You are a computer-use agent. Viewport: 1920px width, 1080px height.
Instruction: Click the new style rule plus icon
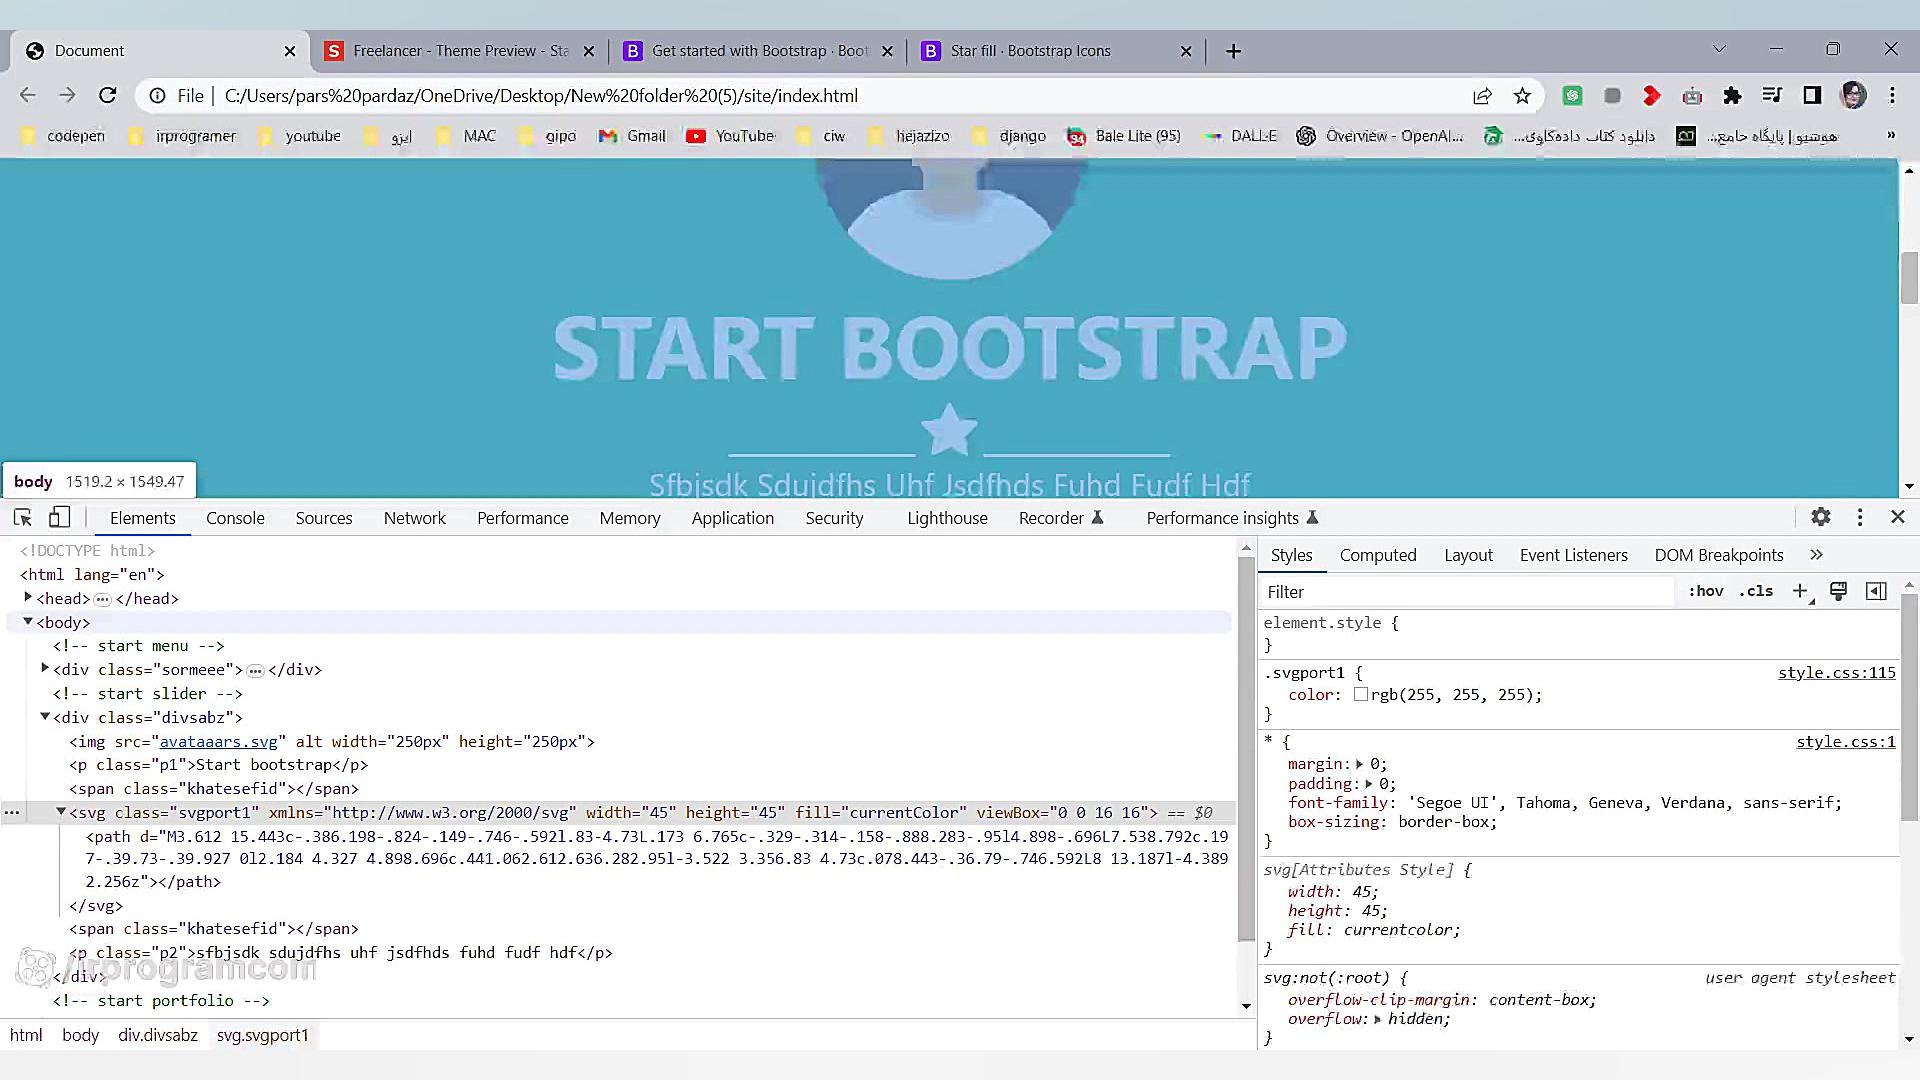[1800, 591]
